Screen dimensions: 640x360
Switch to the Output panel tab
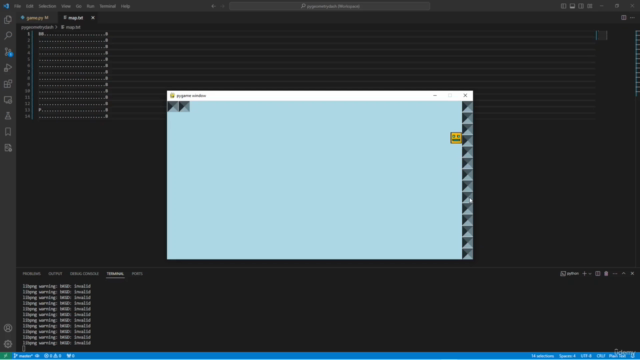(55, 273)
